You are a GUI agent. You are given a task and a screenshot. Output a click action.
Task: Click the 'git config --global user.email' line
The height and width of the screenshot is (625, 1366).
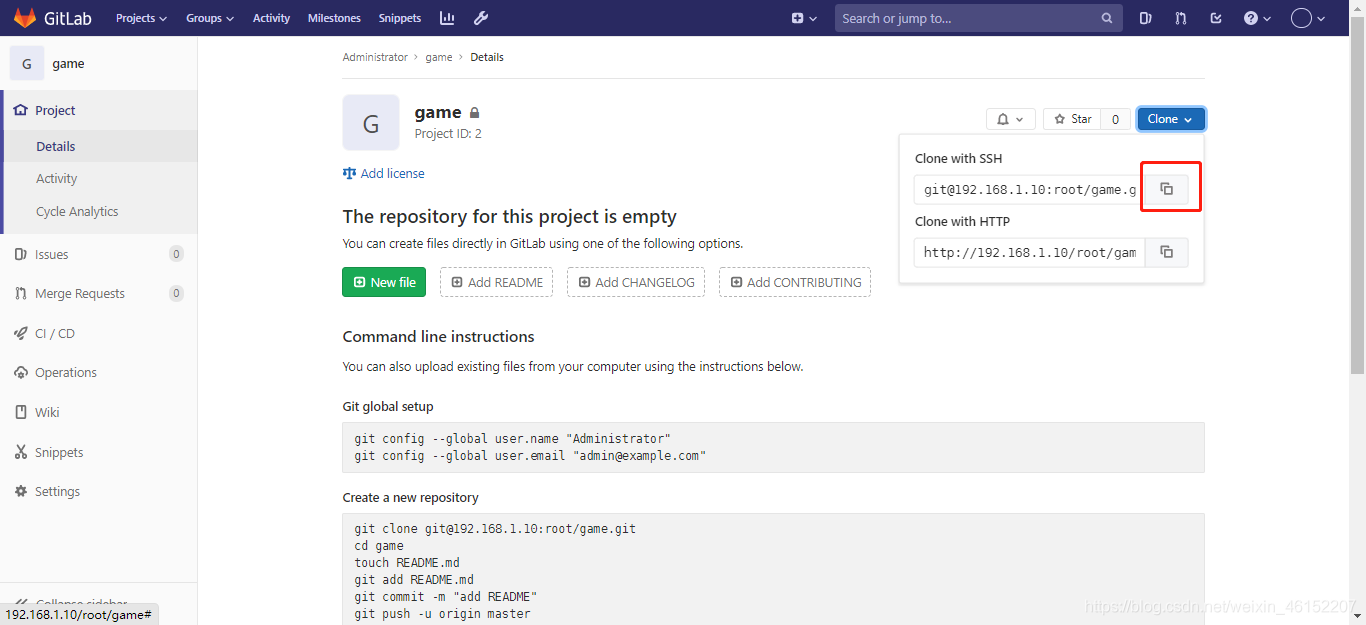pos(530,455)
